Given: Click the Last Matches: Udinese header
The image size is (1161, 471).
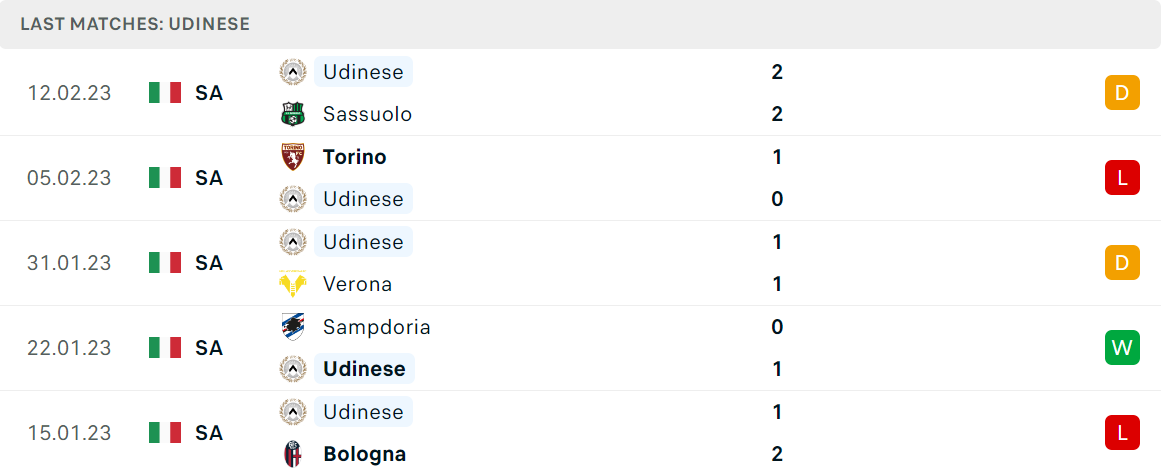Looking at the screenshot, I should [135, 24].
